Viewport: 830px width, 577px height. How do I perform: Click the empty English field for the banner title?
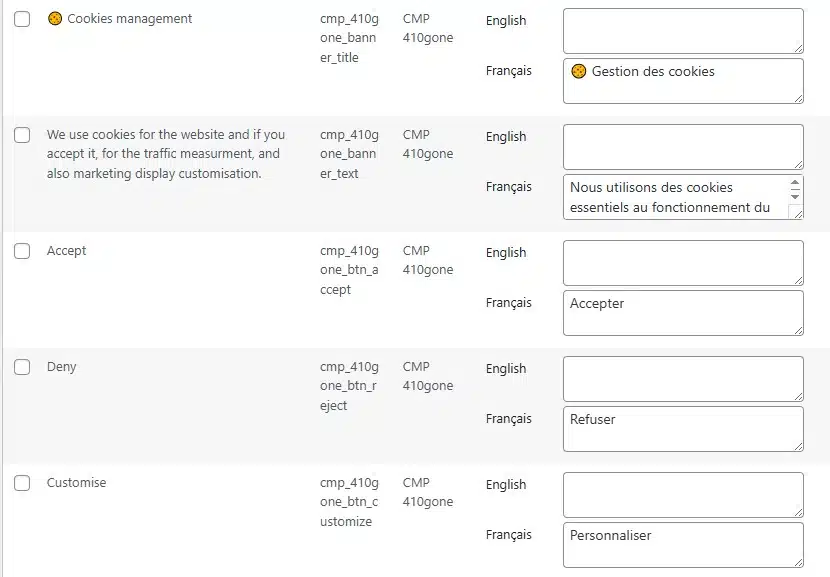point(682,30)
